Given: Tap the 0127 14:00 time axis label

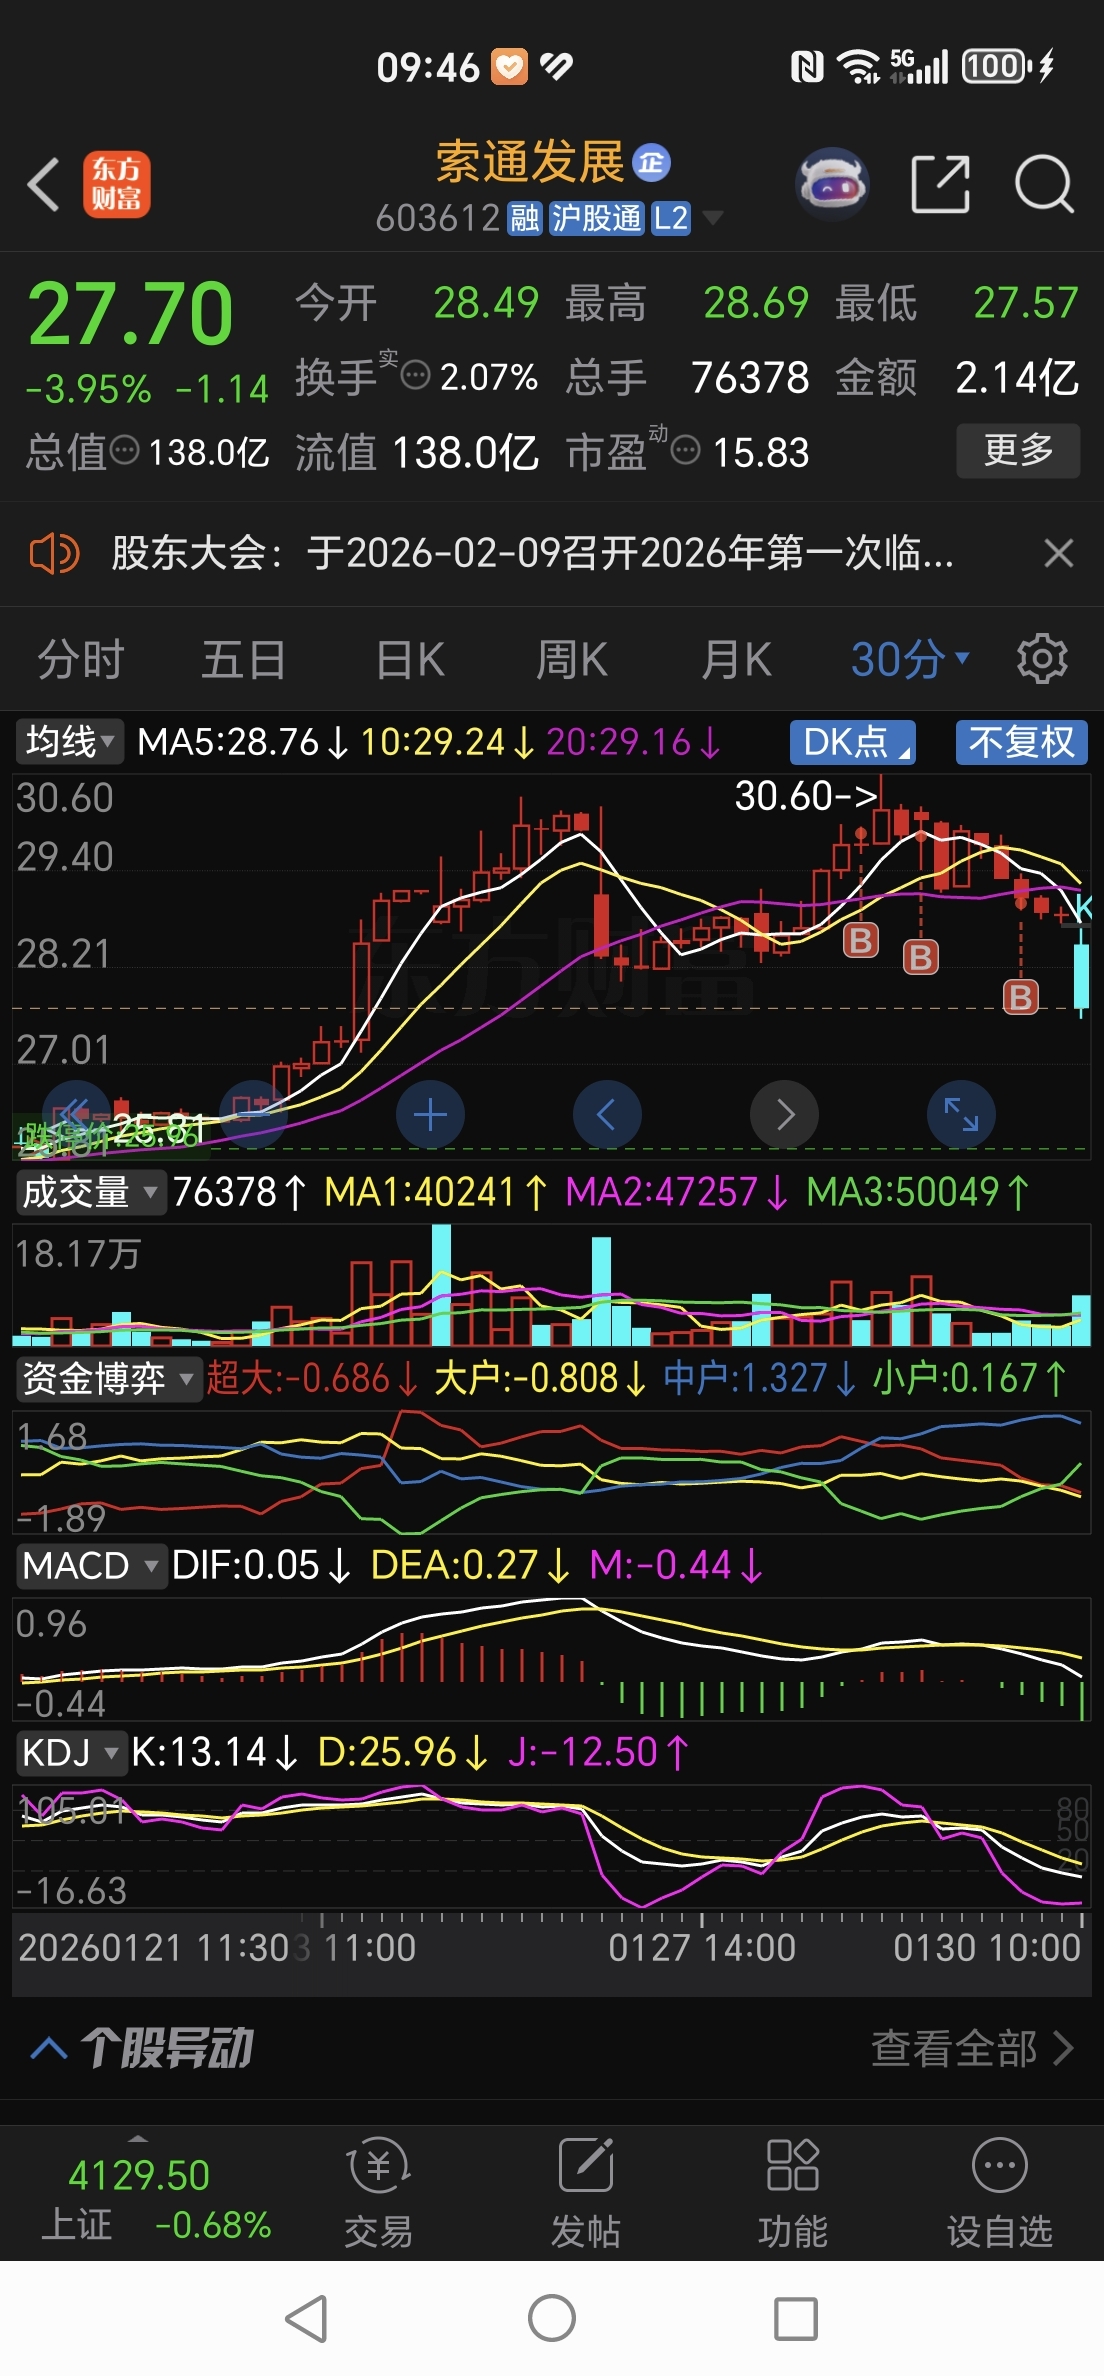Looking at the screenshot, I should [702, 1948].
